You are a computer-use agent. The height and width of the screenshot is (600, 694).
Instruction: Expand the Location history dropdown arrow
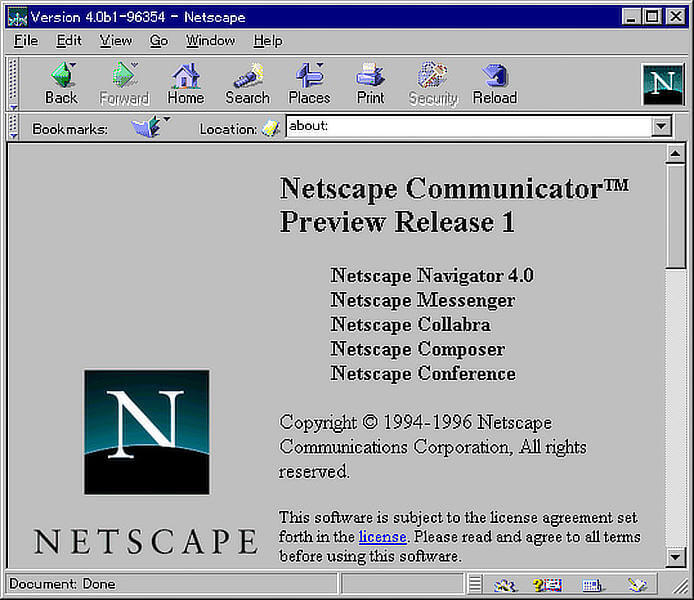click(x=660, y=127)
